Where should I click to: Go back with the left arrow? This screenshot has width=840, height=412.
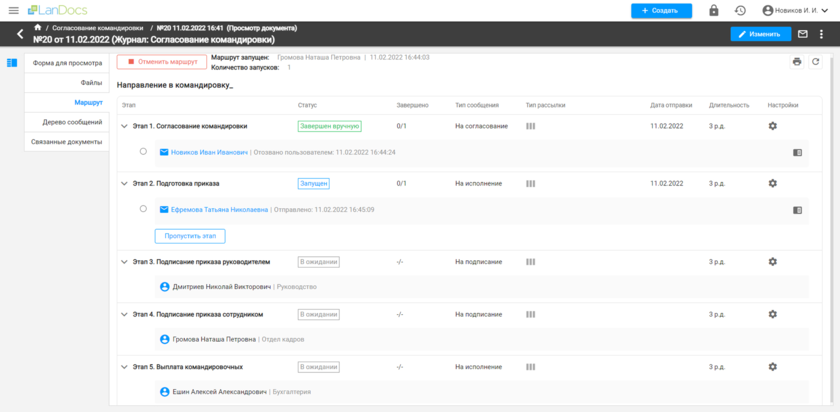point(20,34)
